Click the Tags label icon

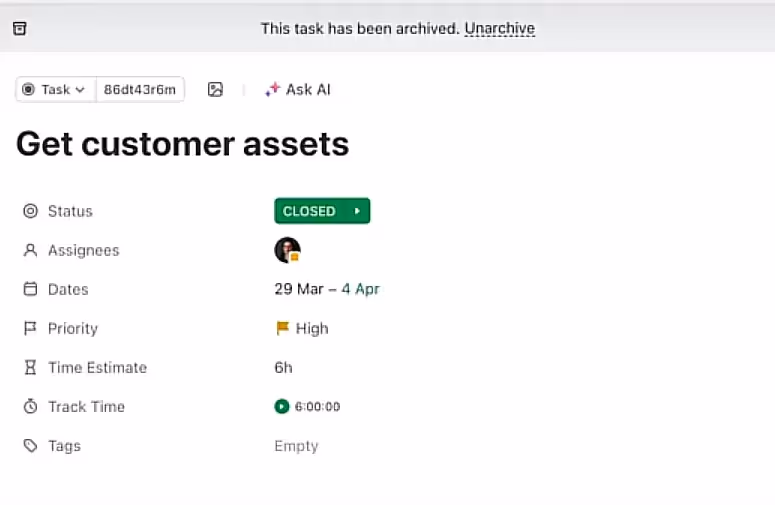[30, 446]
